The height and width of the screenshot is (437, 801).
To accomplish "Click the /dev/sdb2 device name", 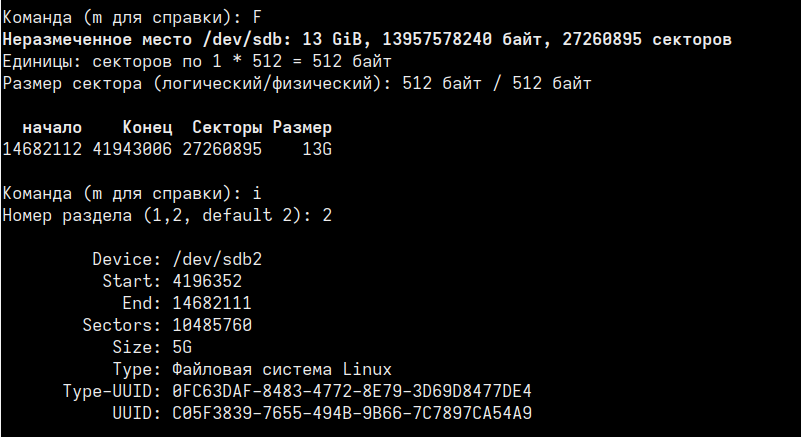I will (x=217, y=260).
